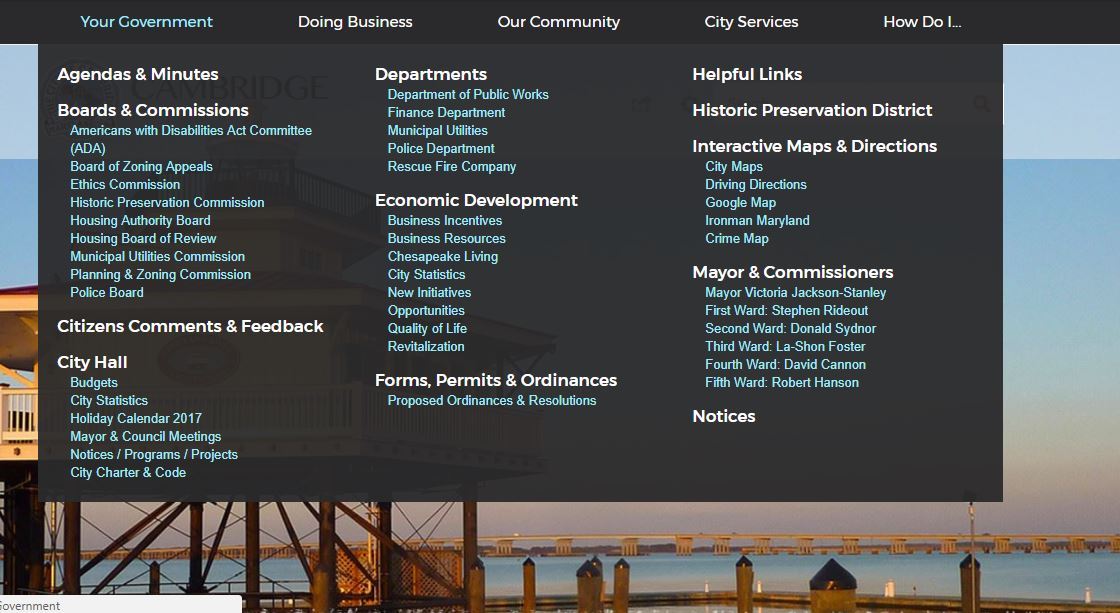Expand the City Services menu

coord(751,22)
